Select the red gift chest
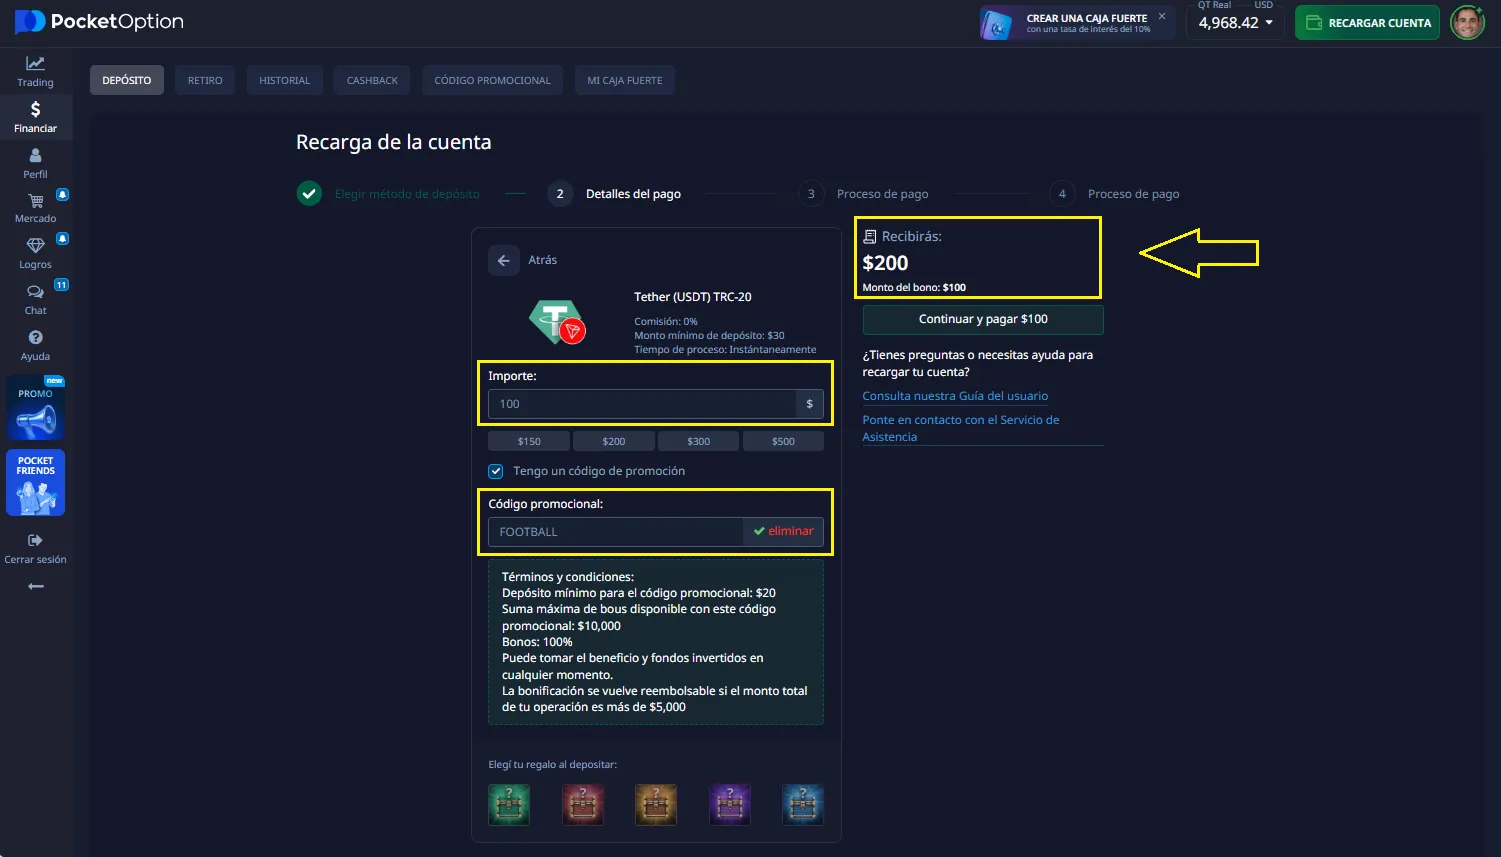 [x=583, y=804]
